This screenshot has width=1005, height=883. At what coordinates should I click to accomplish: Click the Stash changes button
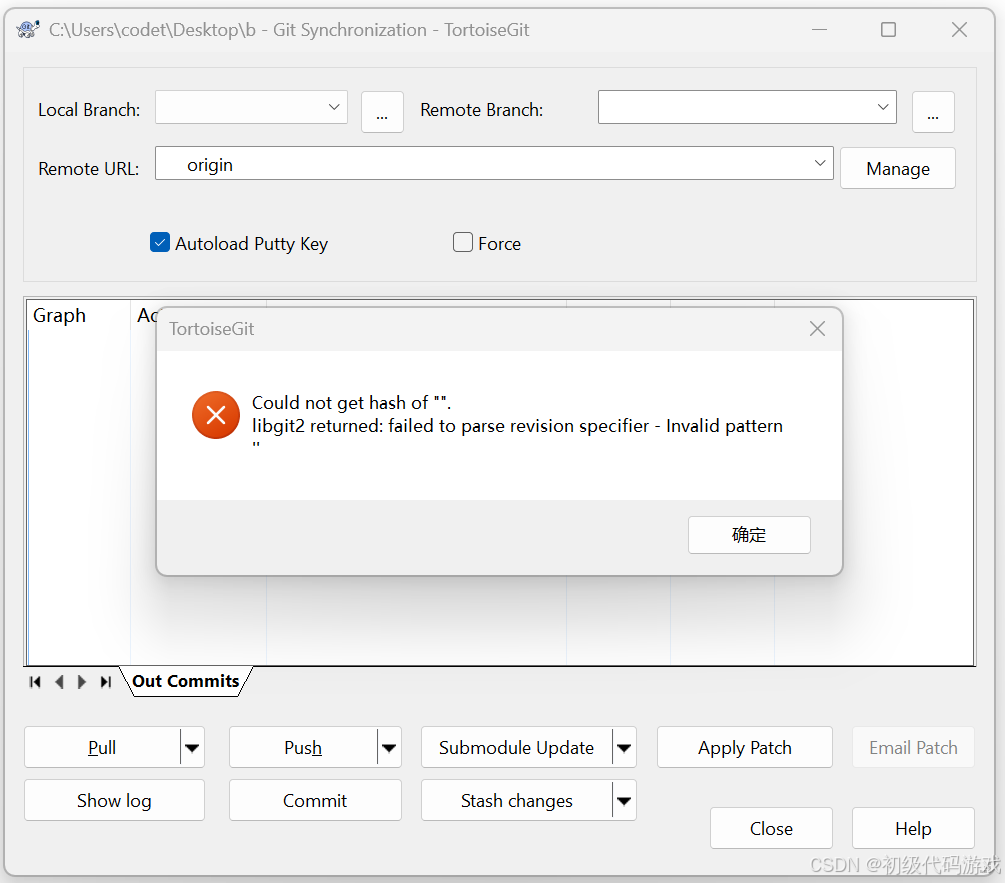pyautogui.click(x=517, y=800)
